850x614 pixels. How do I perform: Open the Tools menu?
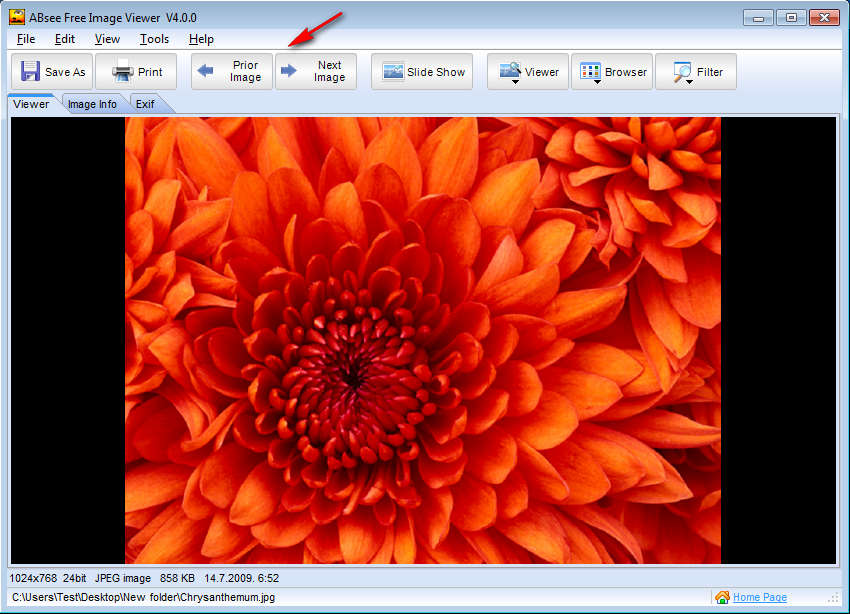[154, 39]
